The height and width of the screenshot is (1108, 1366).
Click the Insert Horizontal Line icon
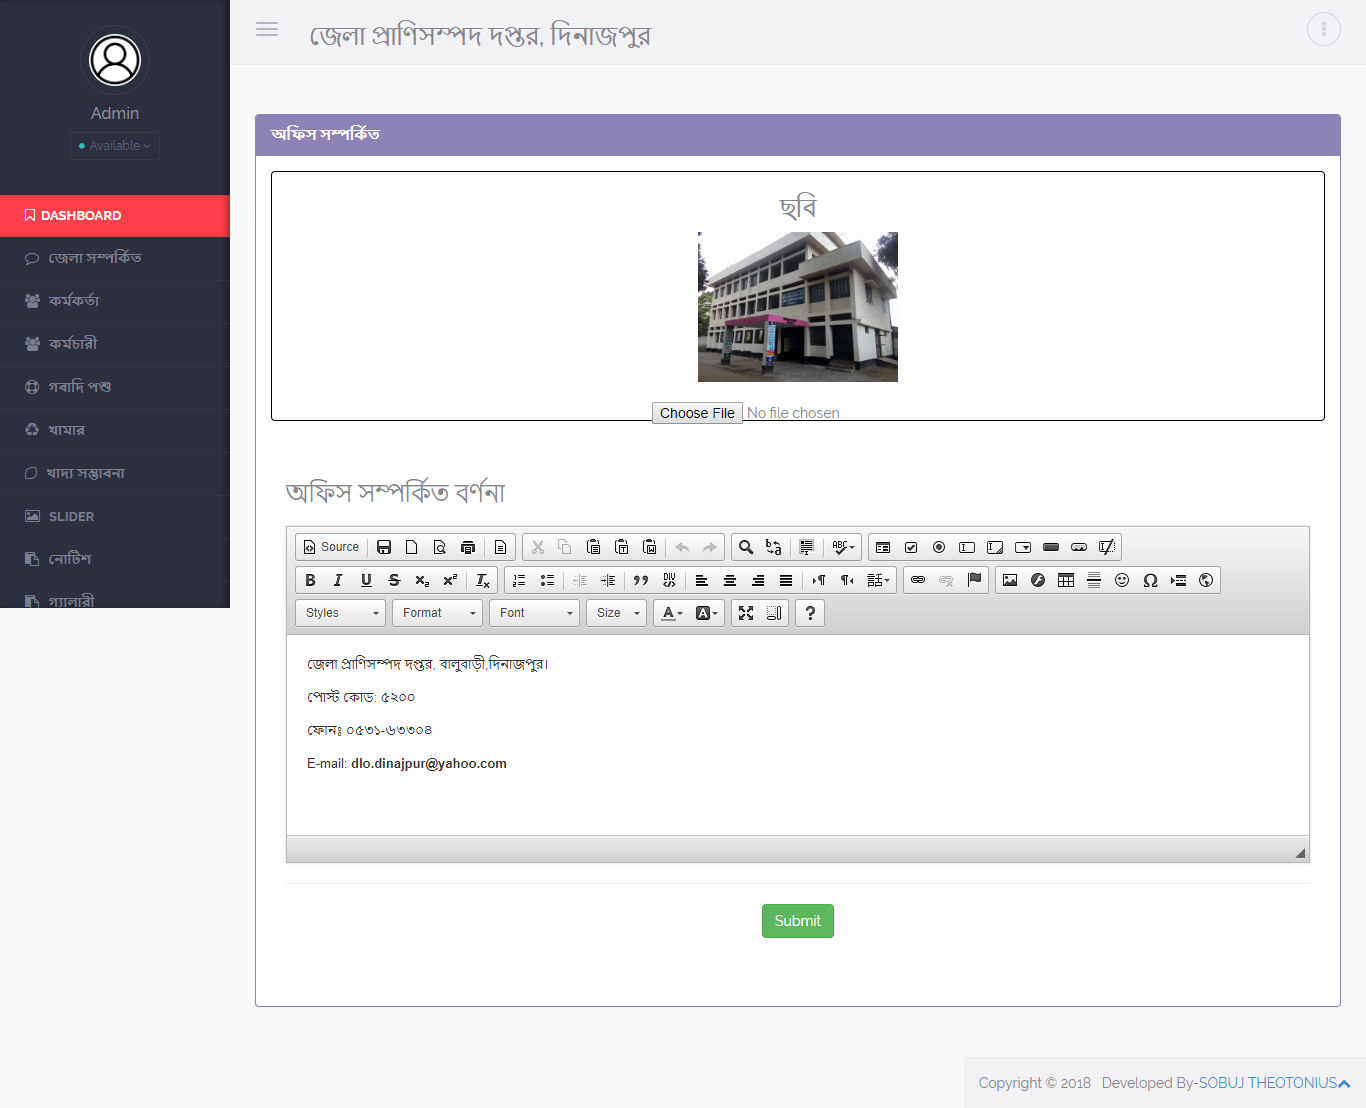(x=1094, y=580)
